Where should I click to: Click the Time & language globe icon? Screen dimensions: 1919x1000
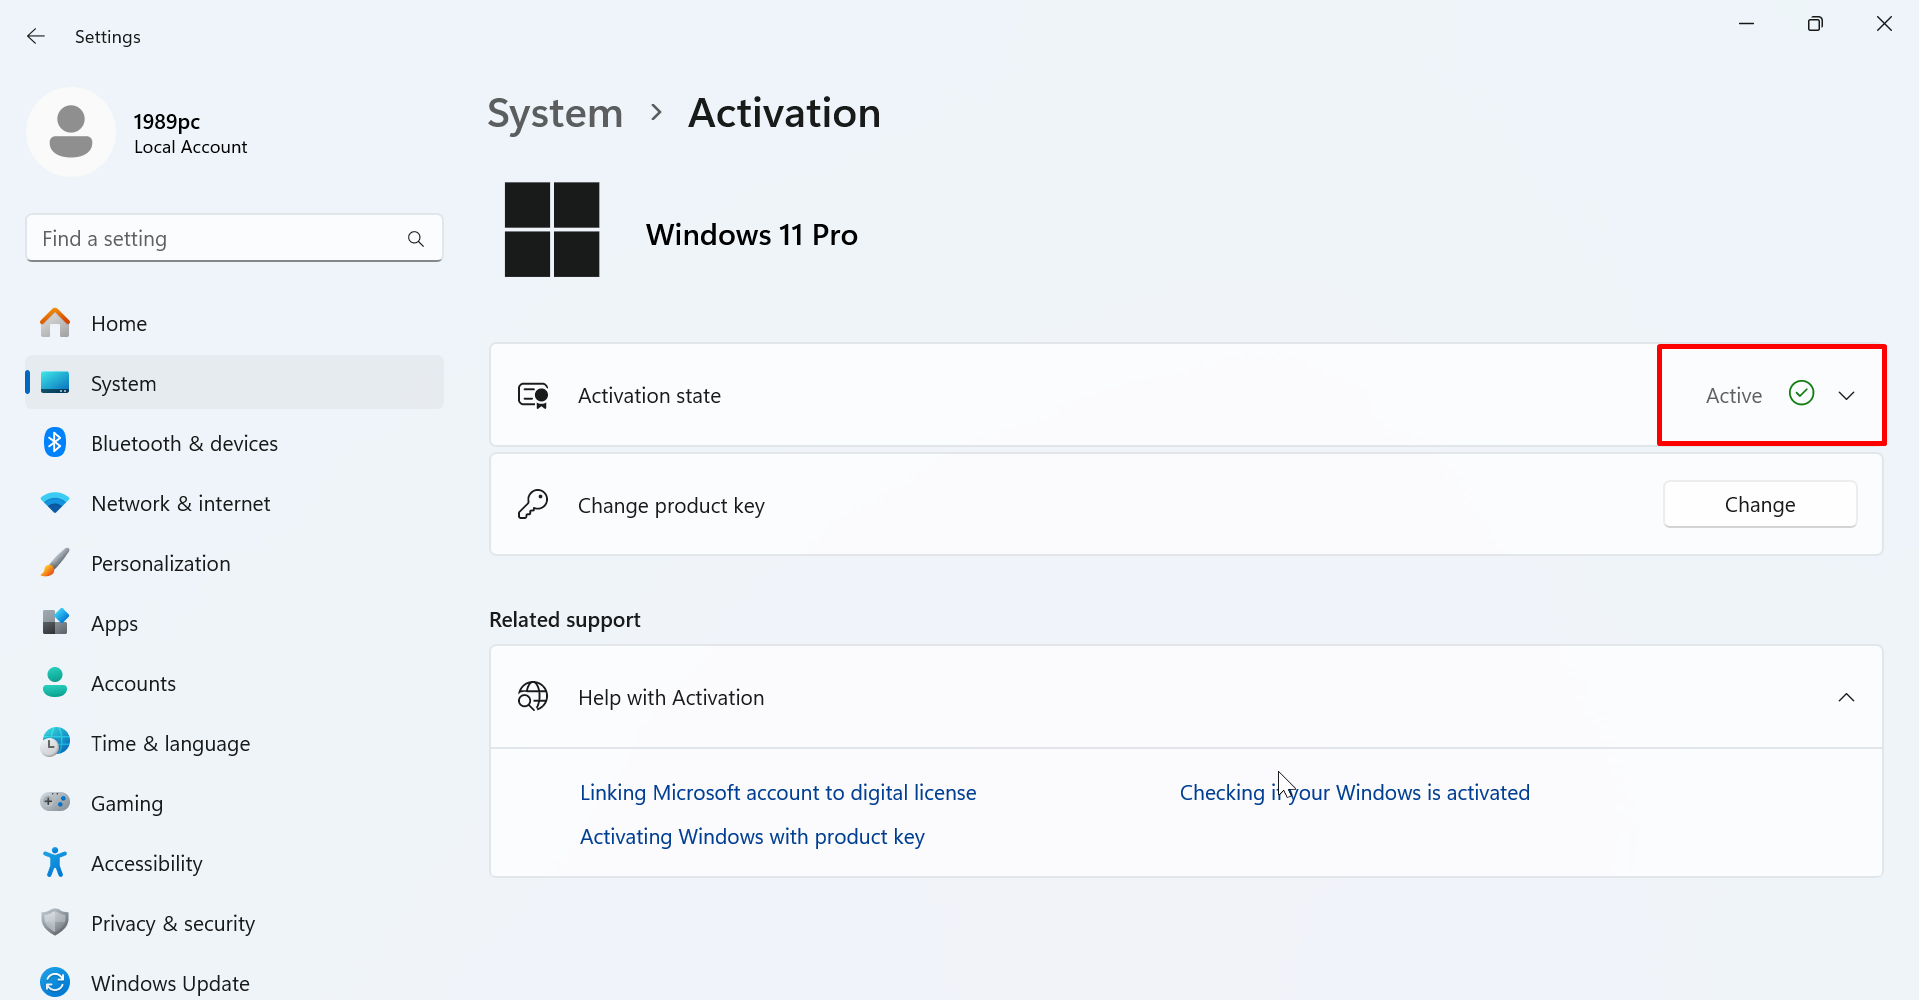coord(55,742)
